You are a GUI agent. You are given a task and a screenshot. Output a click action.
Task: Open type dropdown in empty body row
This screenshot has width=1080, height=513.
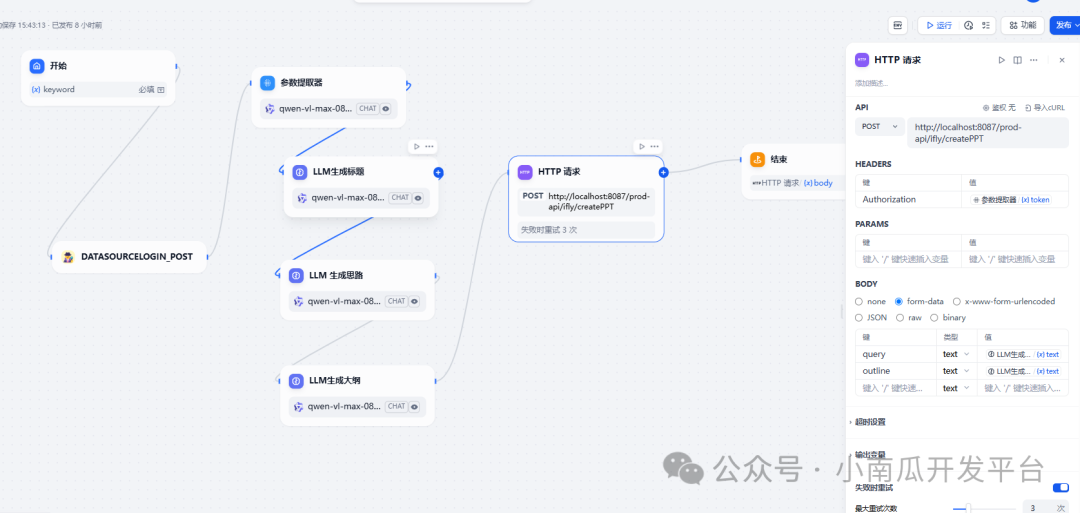(956, 388)
